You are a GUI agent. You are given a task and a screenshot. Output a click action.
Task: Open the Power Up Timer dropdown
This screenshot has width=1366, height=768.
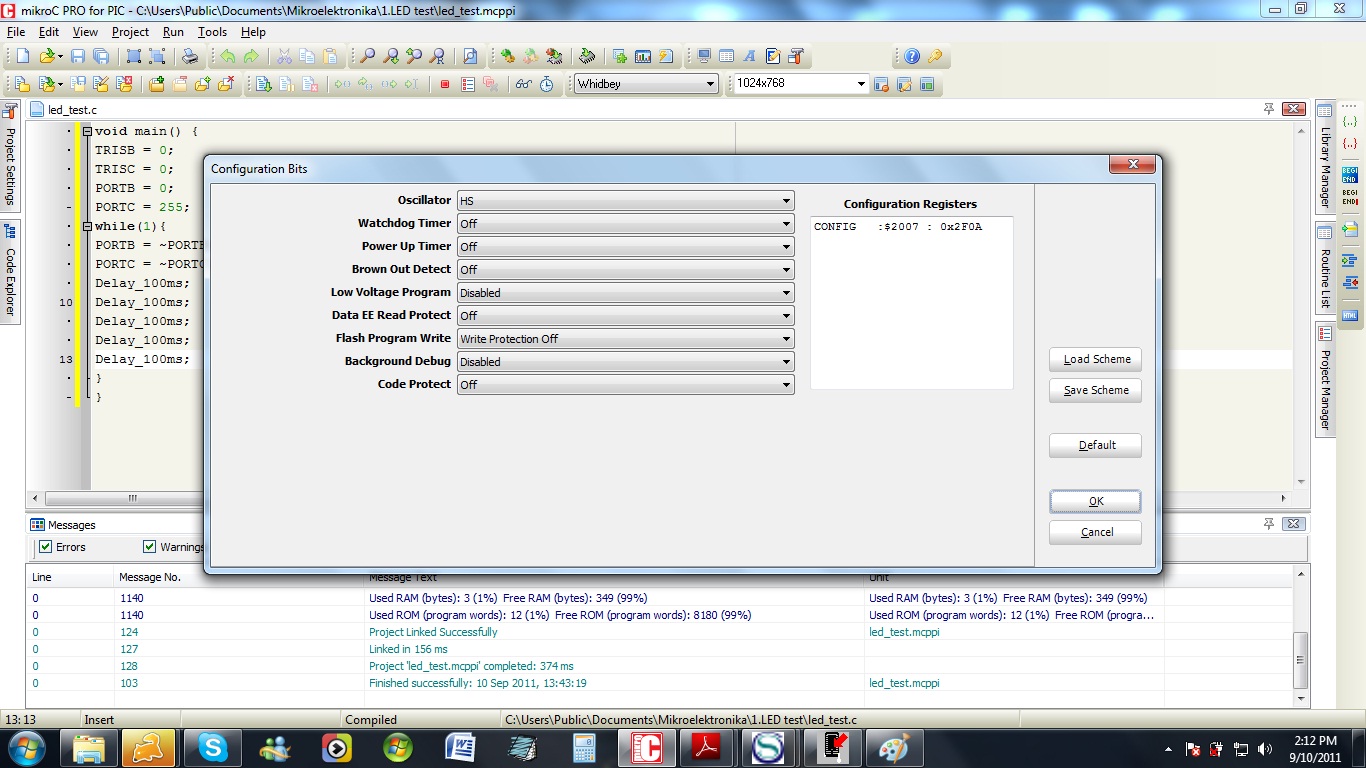(x=625, y=247)
